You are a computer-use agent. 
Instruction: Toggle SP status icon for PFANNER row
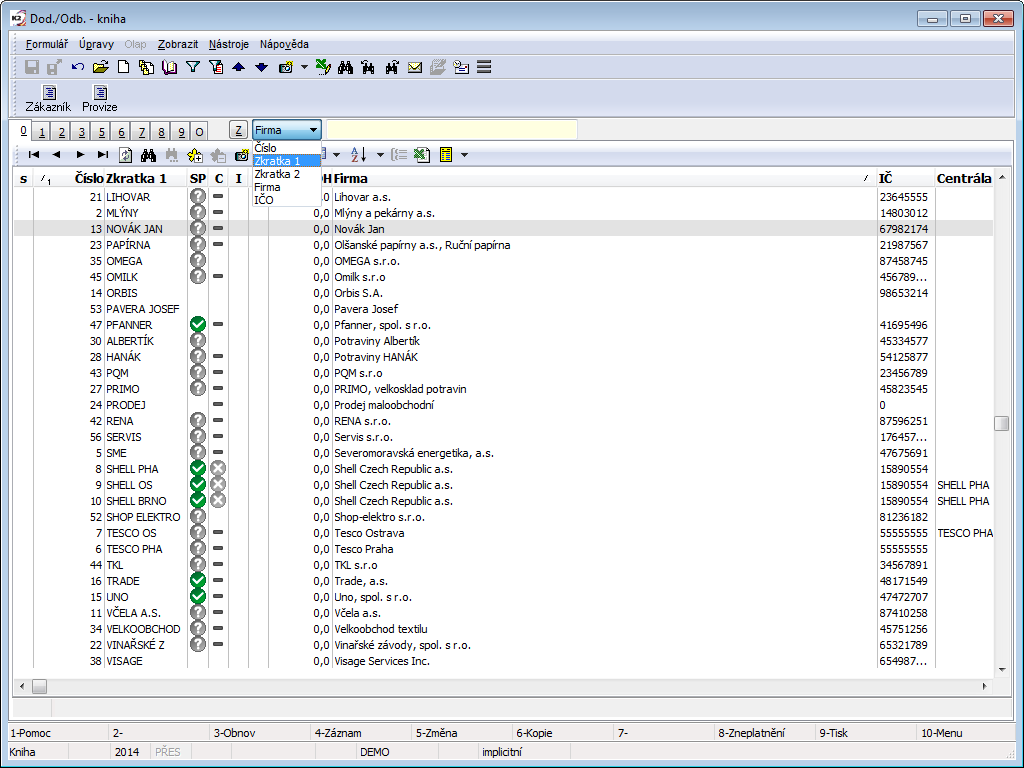[198, 325]
